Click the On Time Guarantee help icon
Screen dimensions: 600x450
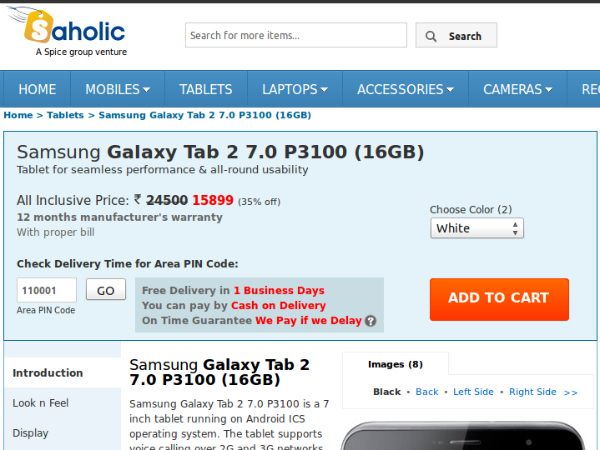(371, 321)
